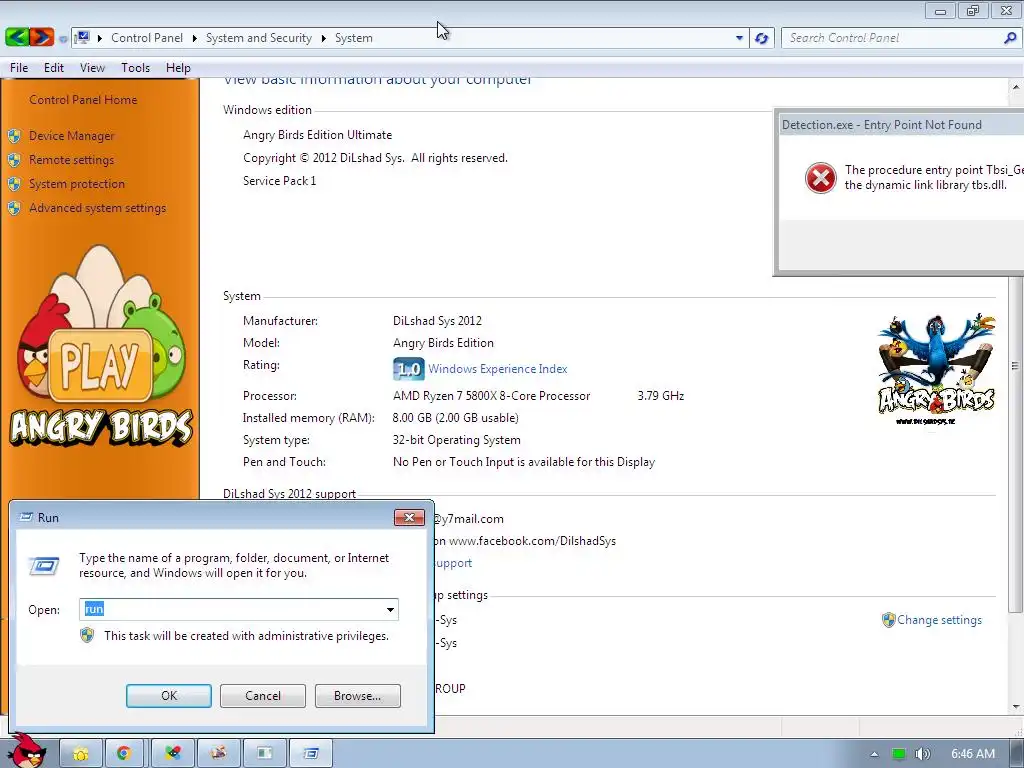Screen dimensions: 1024x768
Task: Go to Control Panel Home
Action: click(83, 99)
